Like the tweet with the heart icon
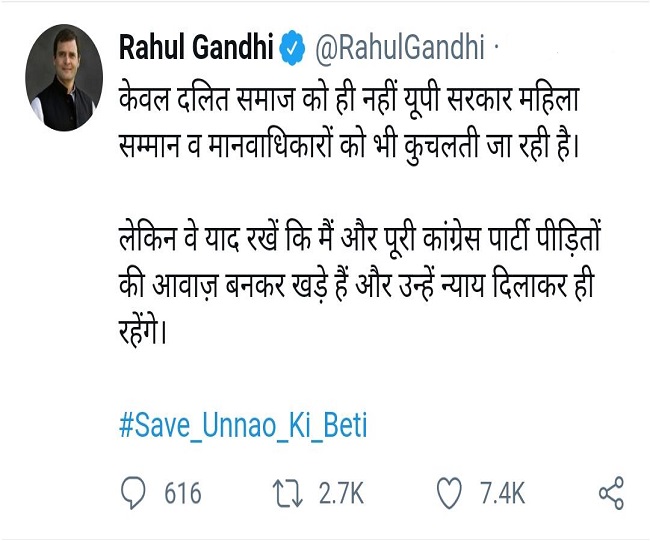 coord(449,493)
